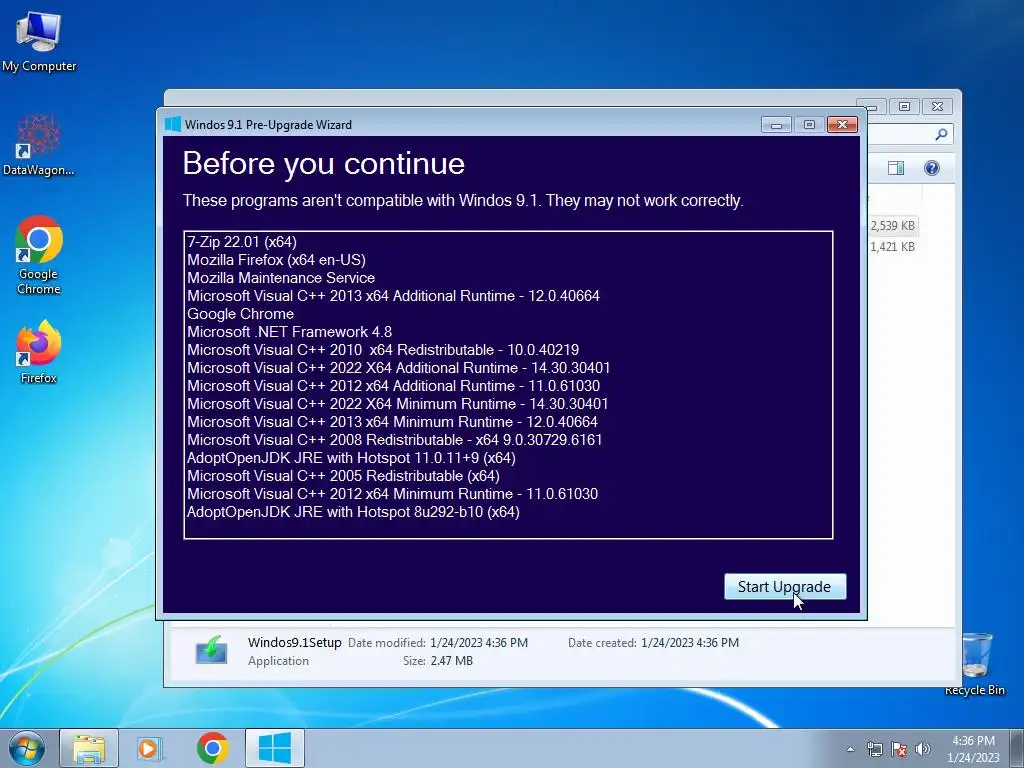1024x768 pixels.
Task: Select Mozilla Maintenance Service entry
Action: tap(281, 278)
